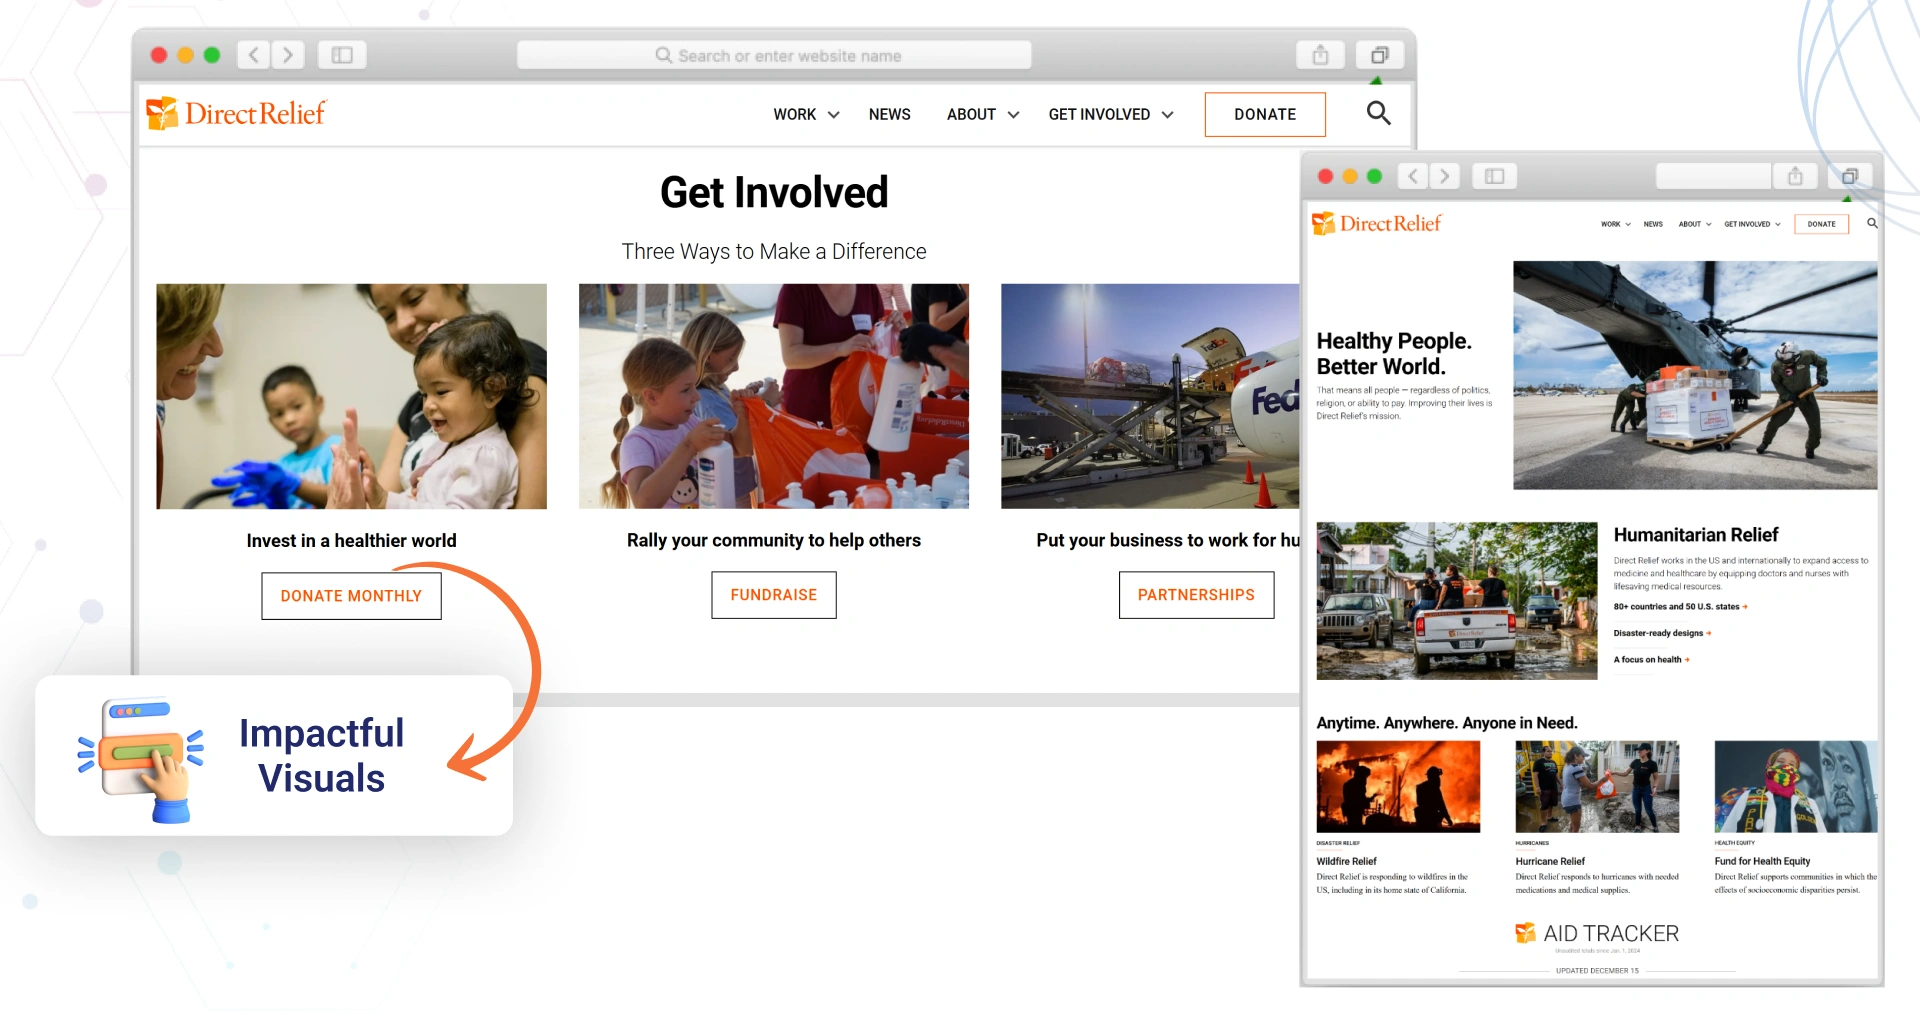This screenshot has height=1014, width=1920.
Task: Click 'Fund for Health Equity' title link
Action: coord(1762,861)
